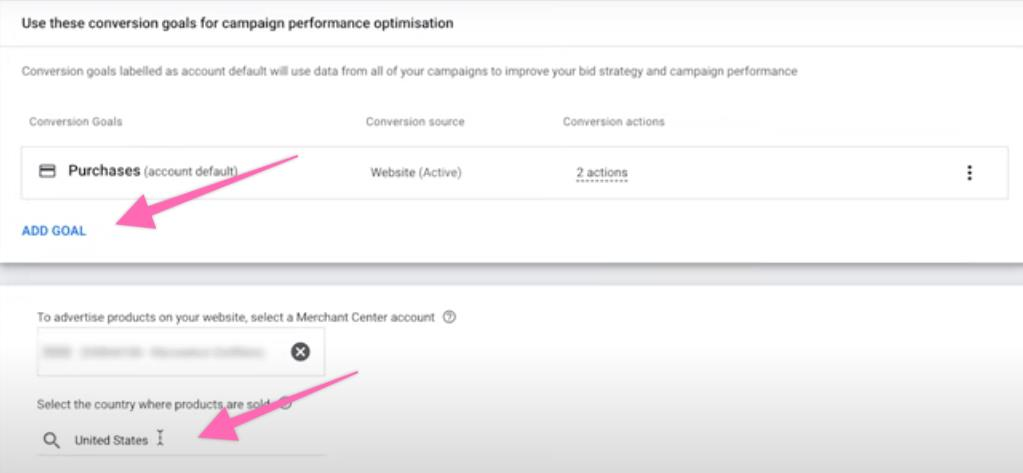The width and height of the screenshot is (1023, 473).
Task: Open help for Merchant Center account
Action: pos(449,317)
